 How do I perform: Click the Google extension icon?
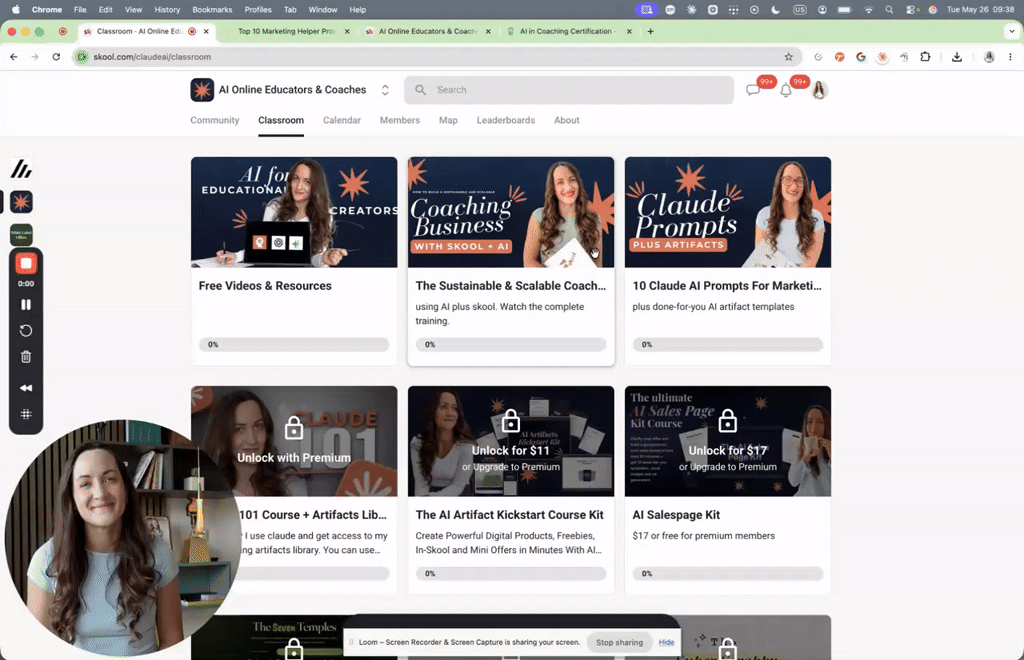[x=861, y=57]
